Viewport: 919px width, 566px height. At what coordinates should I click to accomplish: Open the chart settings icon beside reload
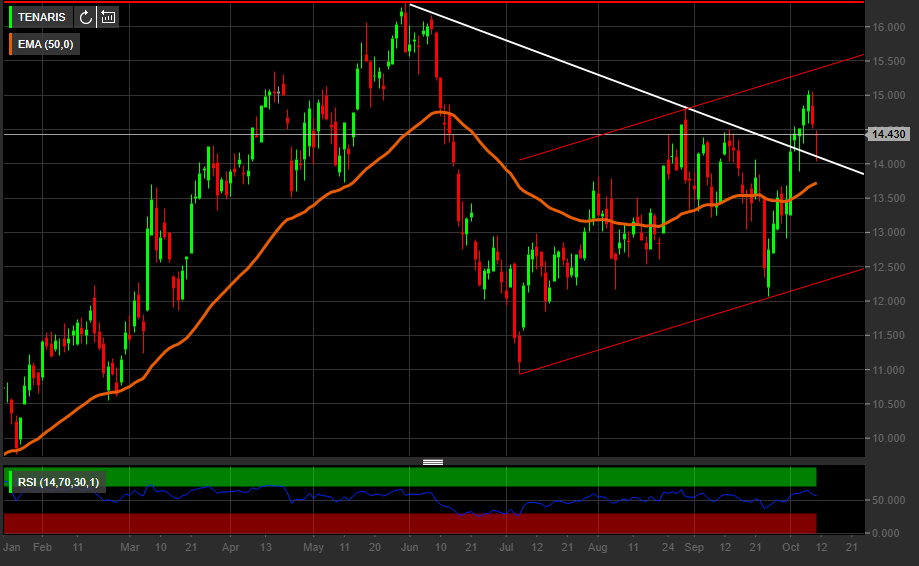pyautogui.click(x=108, y=17)
